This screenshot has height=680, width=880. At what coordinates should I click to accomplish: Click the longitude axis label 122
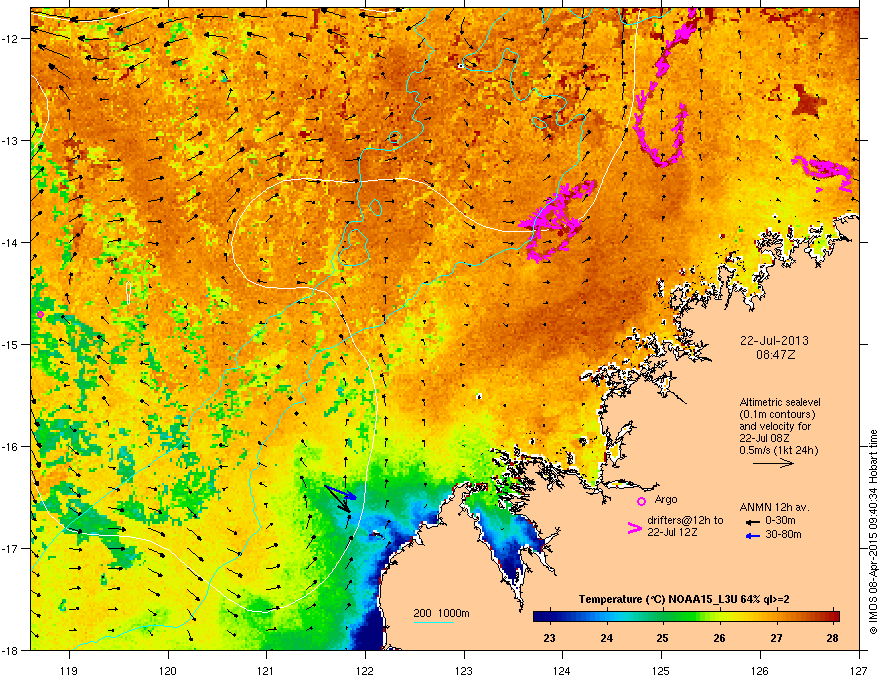365,670
